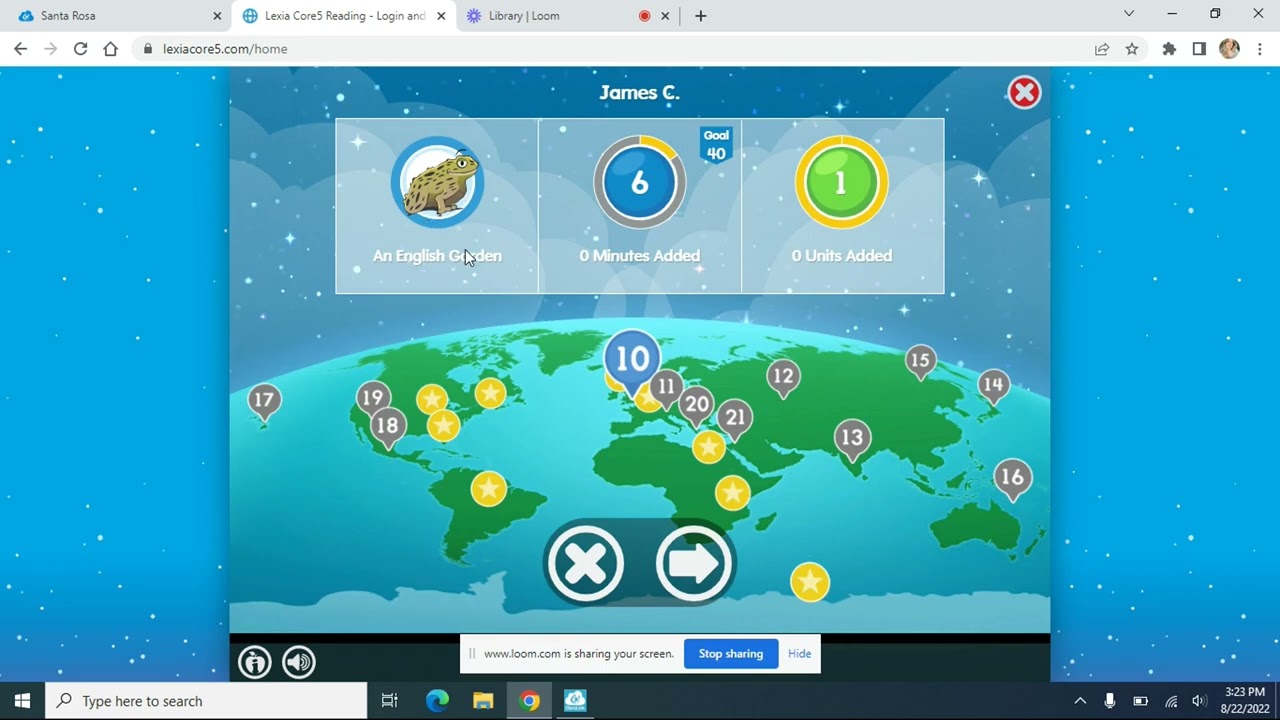Select level 18 map pin
The image size is (1280, 720).
point(387,428)
